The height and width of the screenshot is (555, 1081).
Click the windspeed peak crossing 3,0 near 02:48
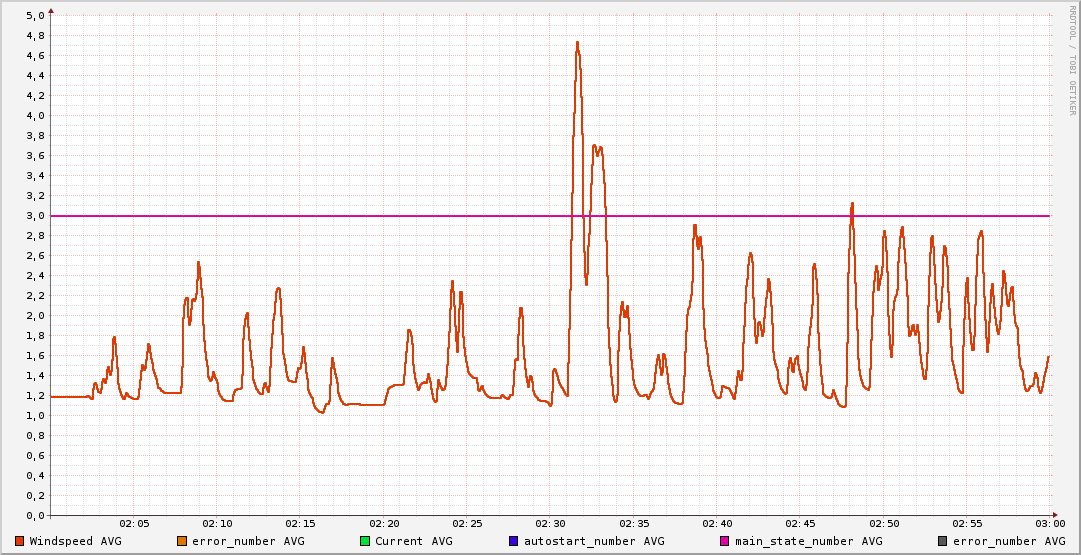coord(851,205)
